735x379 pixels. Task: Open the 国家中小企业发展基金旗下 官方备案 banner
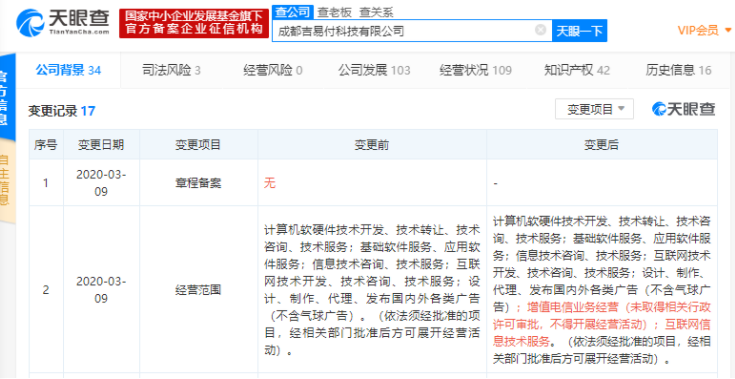pos(194,23)
